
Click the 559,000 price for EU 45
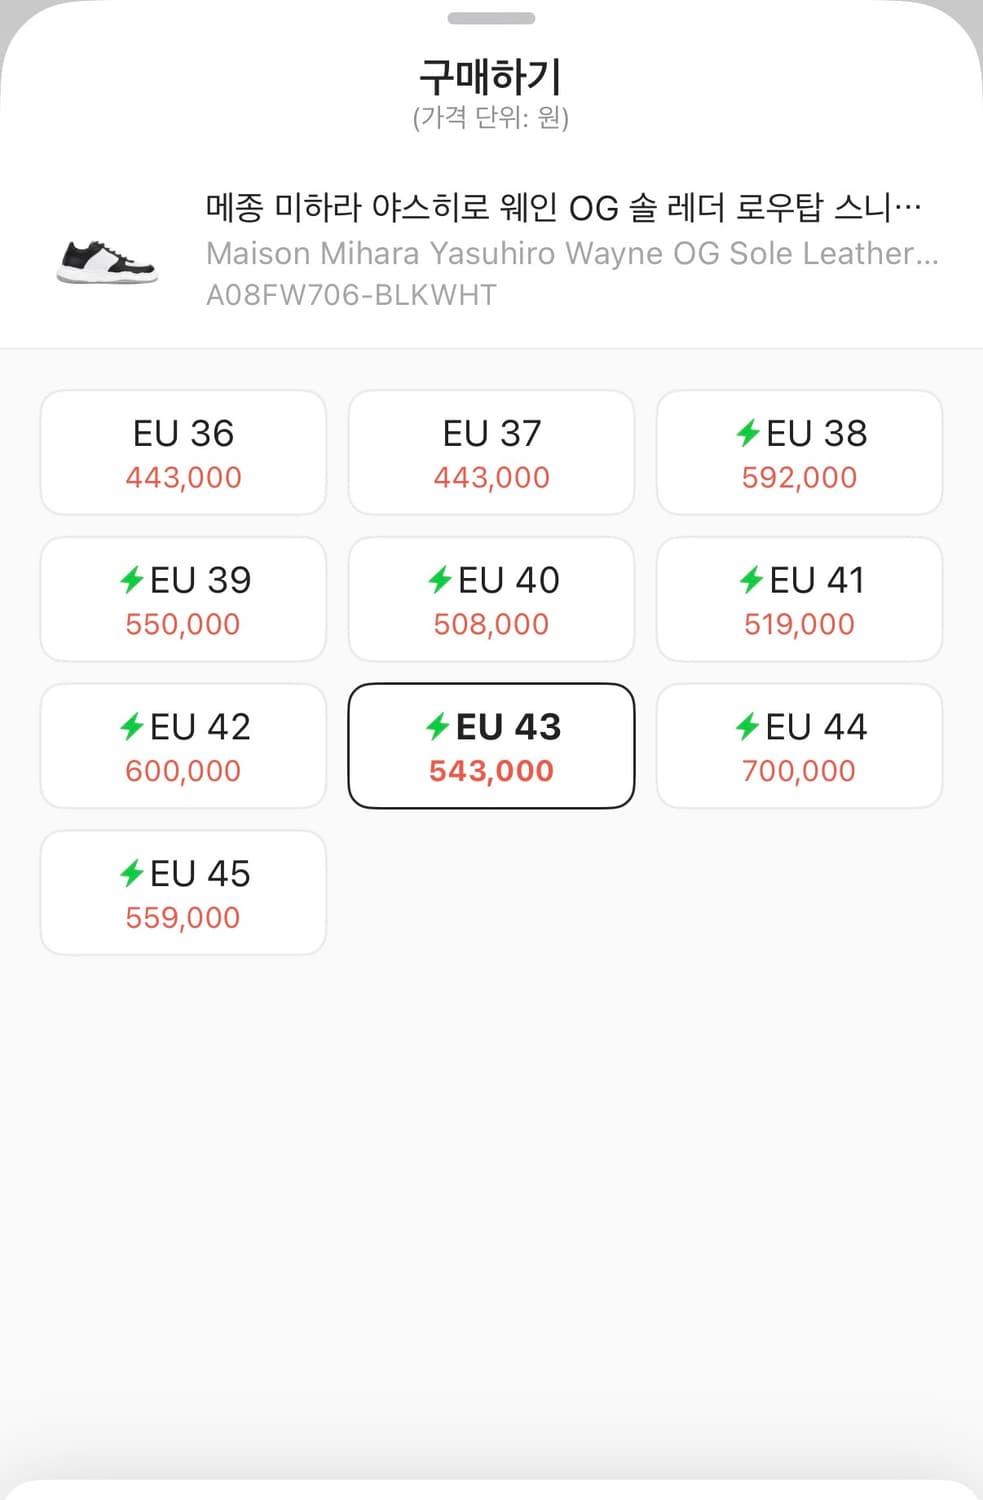[x=183, y=918]
